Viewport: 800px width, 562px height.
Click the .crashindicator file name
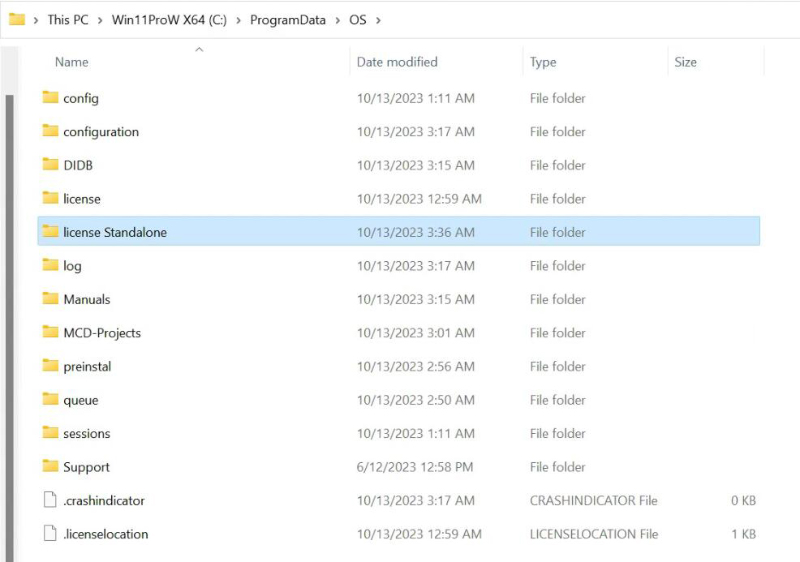tap(104, 501)
